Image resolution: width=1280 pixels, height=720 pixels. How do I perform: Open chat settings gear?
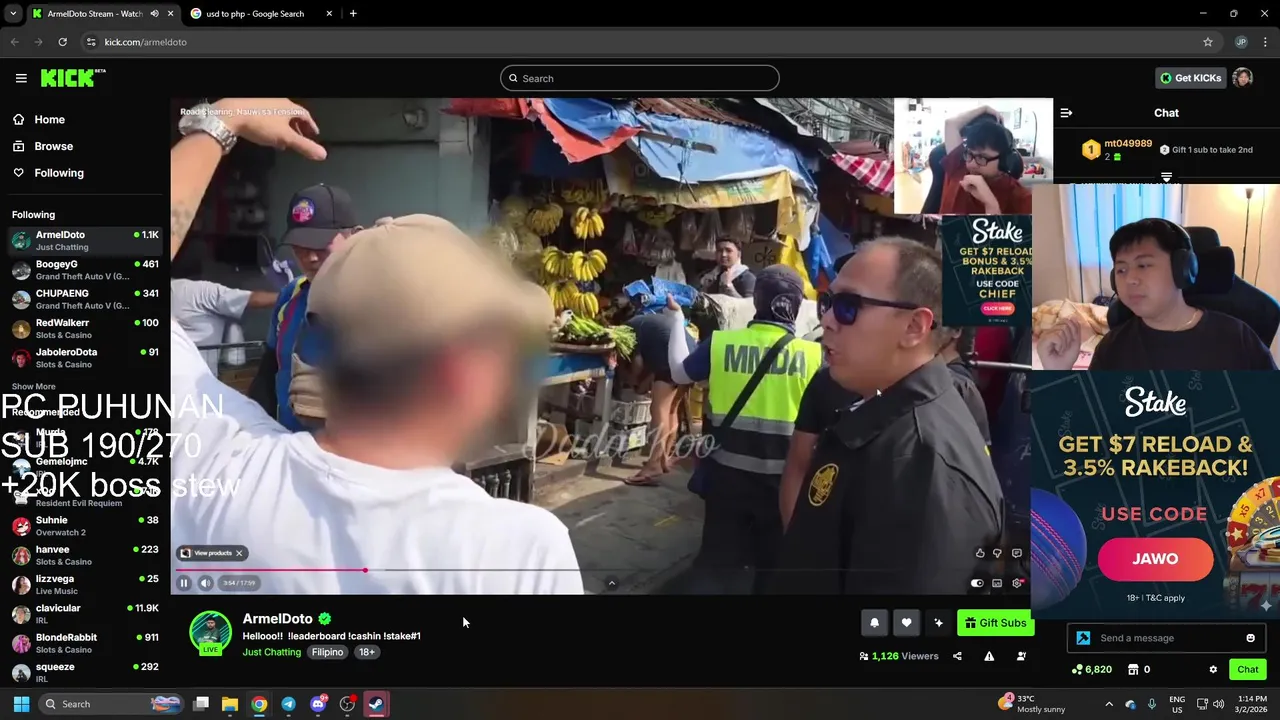pyautogui.click(x=1213, y=670)
